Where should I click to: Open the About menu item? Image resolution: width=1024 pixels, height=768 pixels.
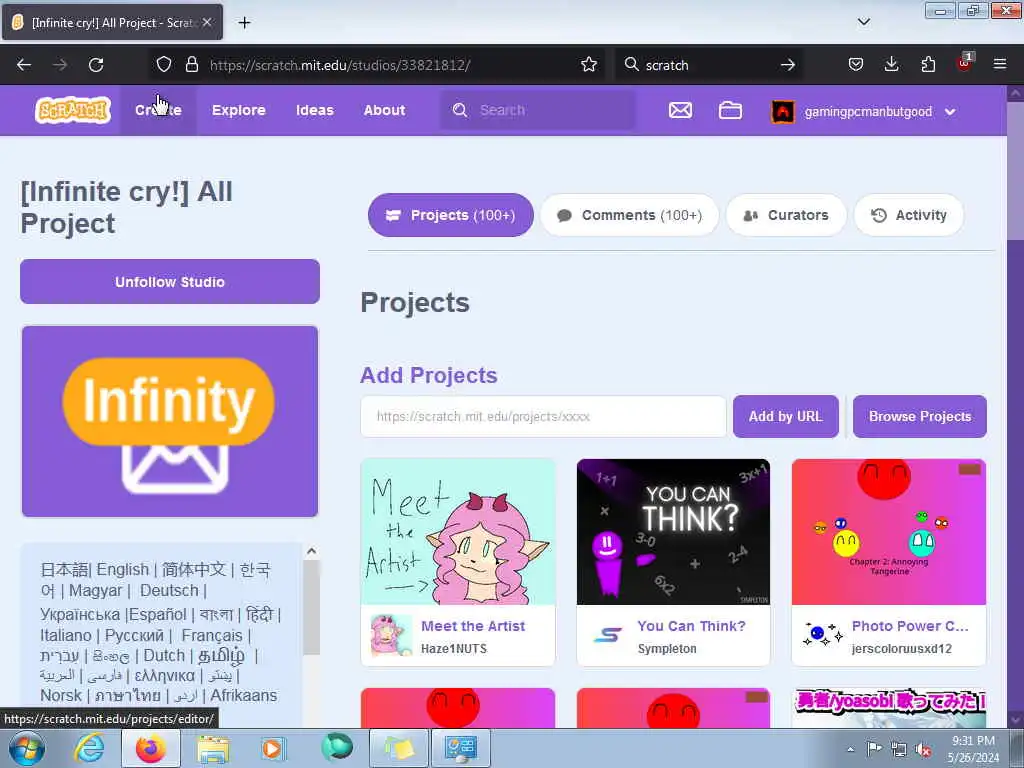coord(385,110)
